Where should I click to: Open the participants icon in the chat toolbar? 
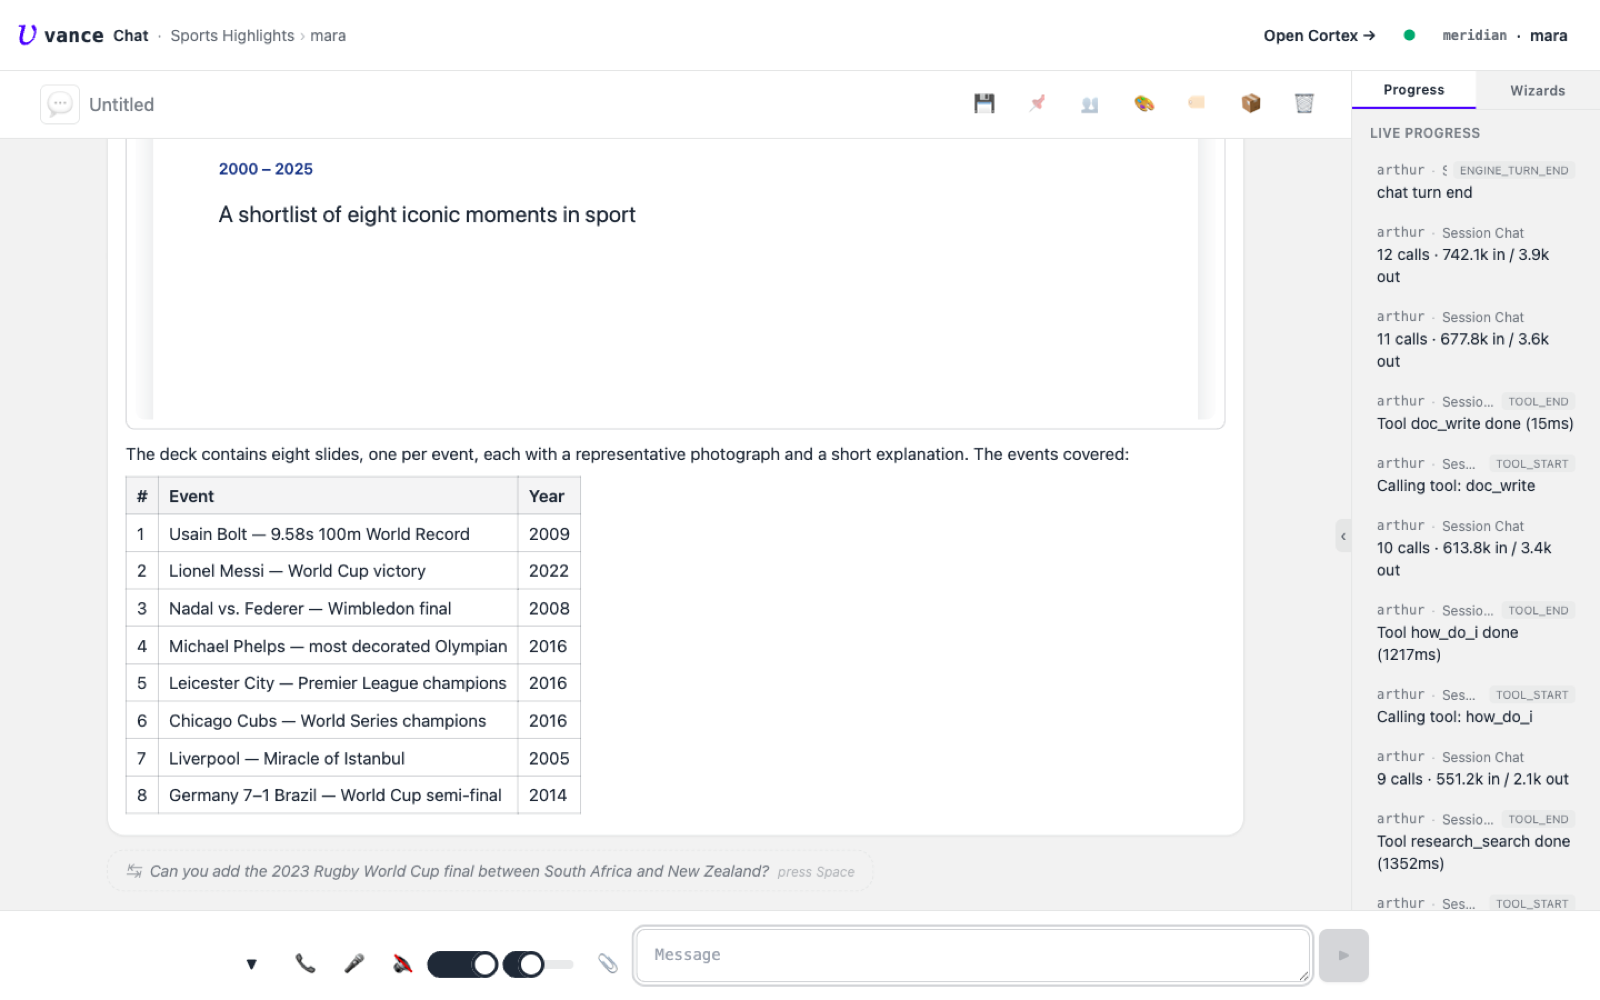(x=1090, y=103)
